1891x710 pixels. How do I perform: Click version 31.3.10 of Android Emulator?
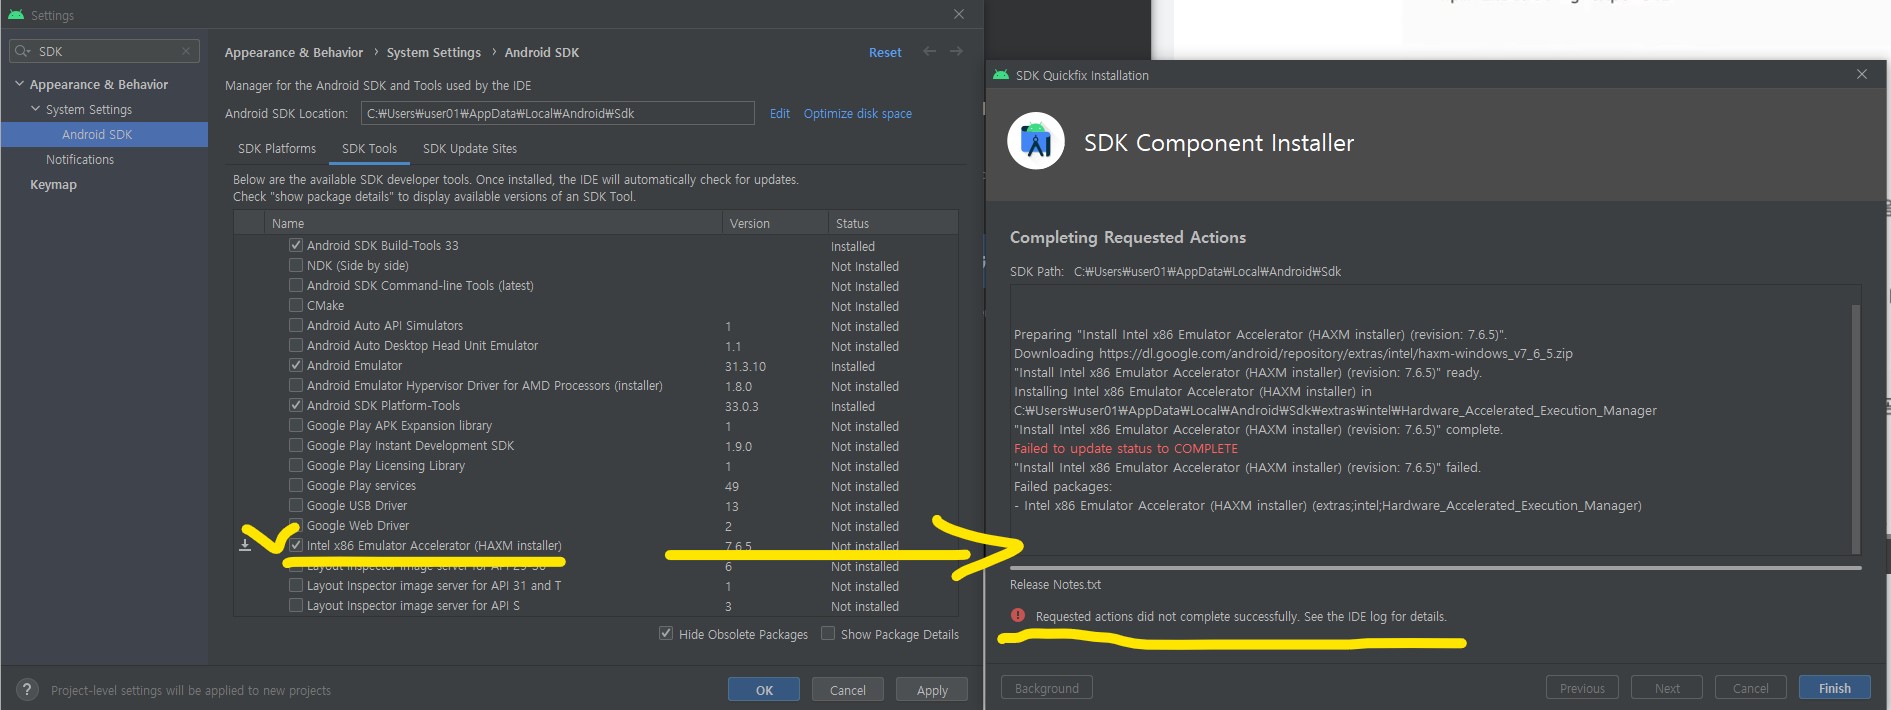click(745, 366)
